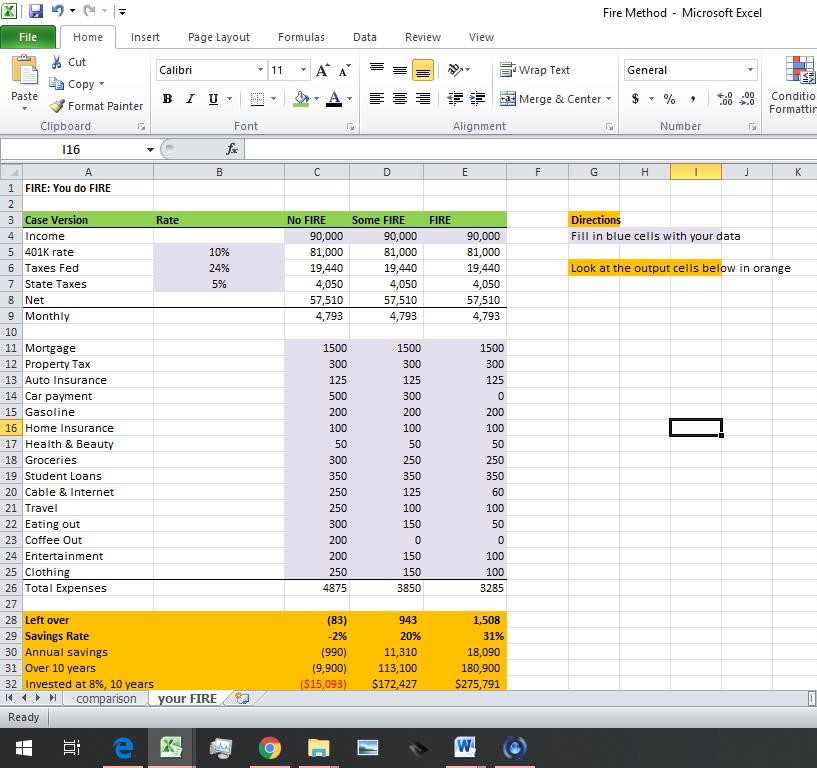
Task: Click the Save icon in quick access toolbar
Action: [x=36, y=12]
